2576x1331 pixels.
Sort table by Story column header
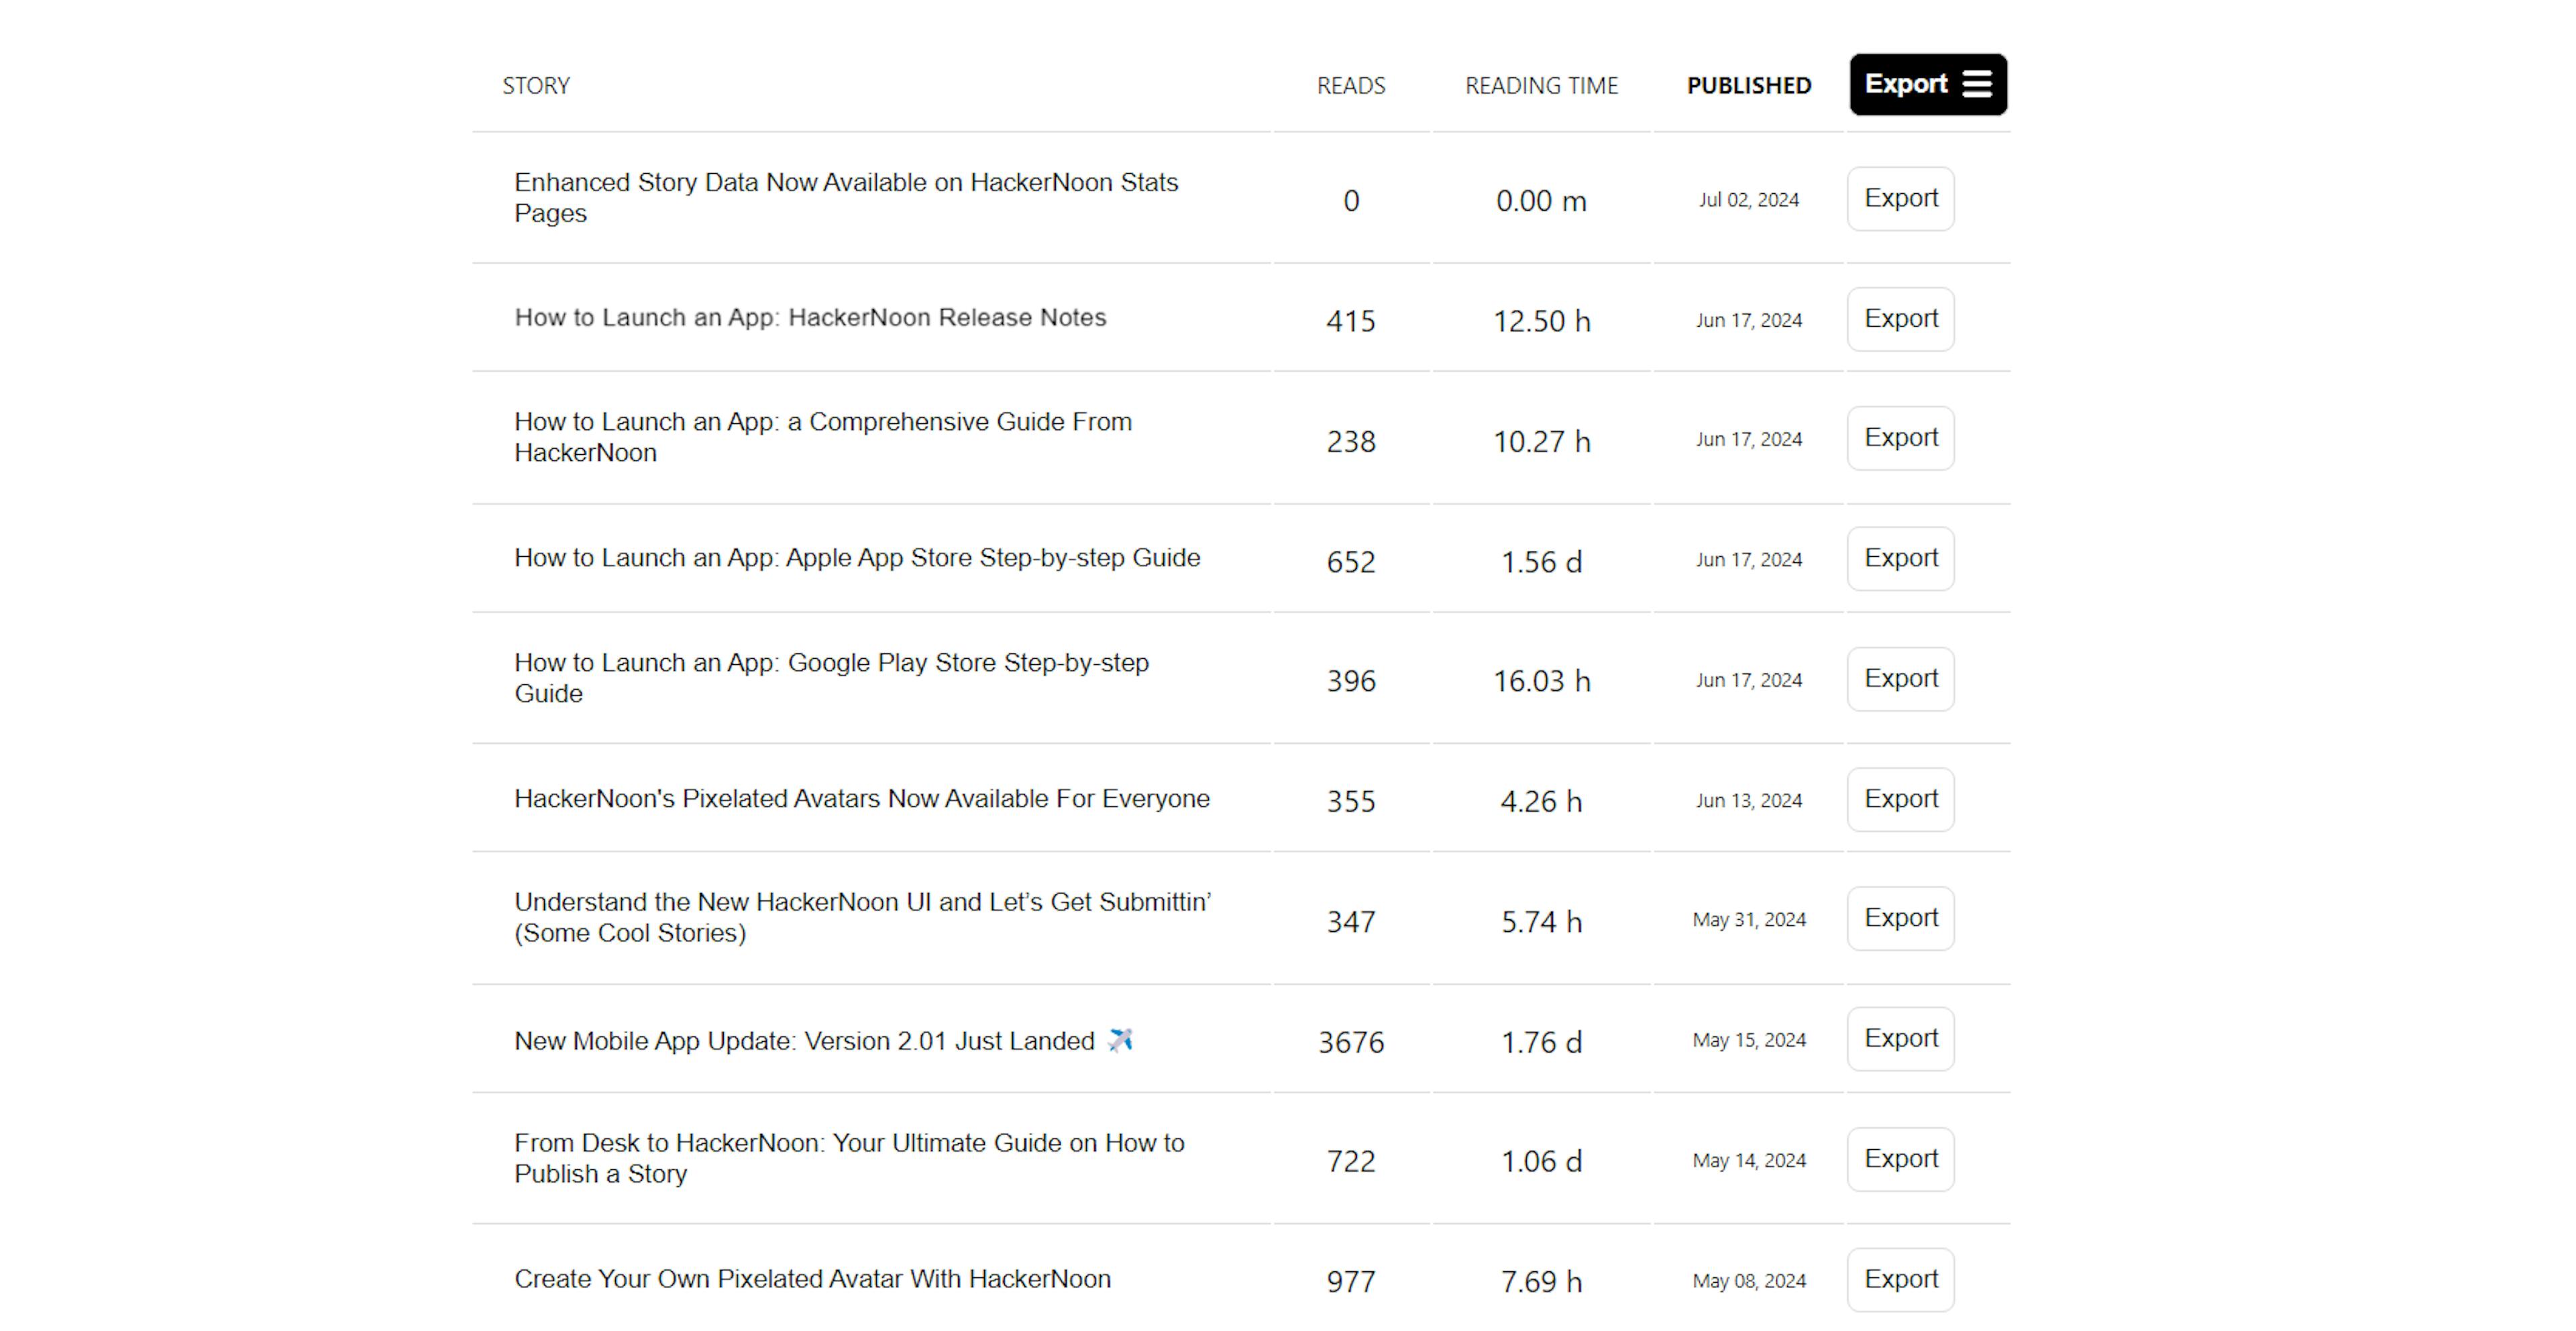pos(536,86)
